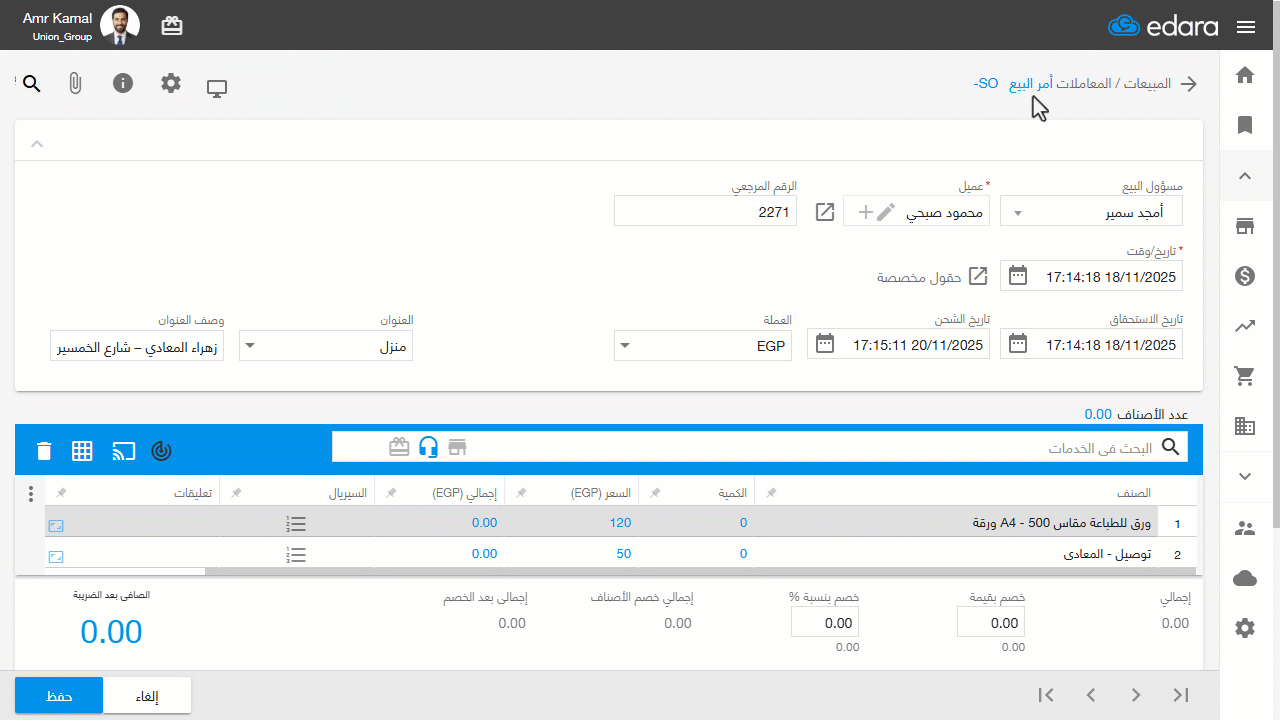Click the headset services icon in search bar
Screen dimensions: 1280x720
[x=429, y=447]
